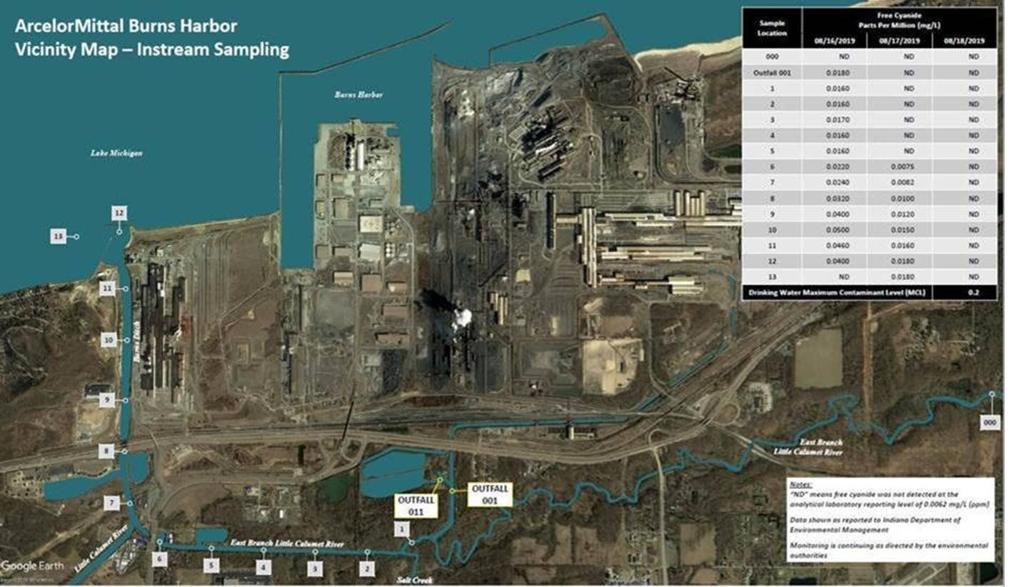
Task: Click the 08/18/2019 column header
Action: [965, 40]
